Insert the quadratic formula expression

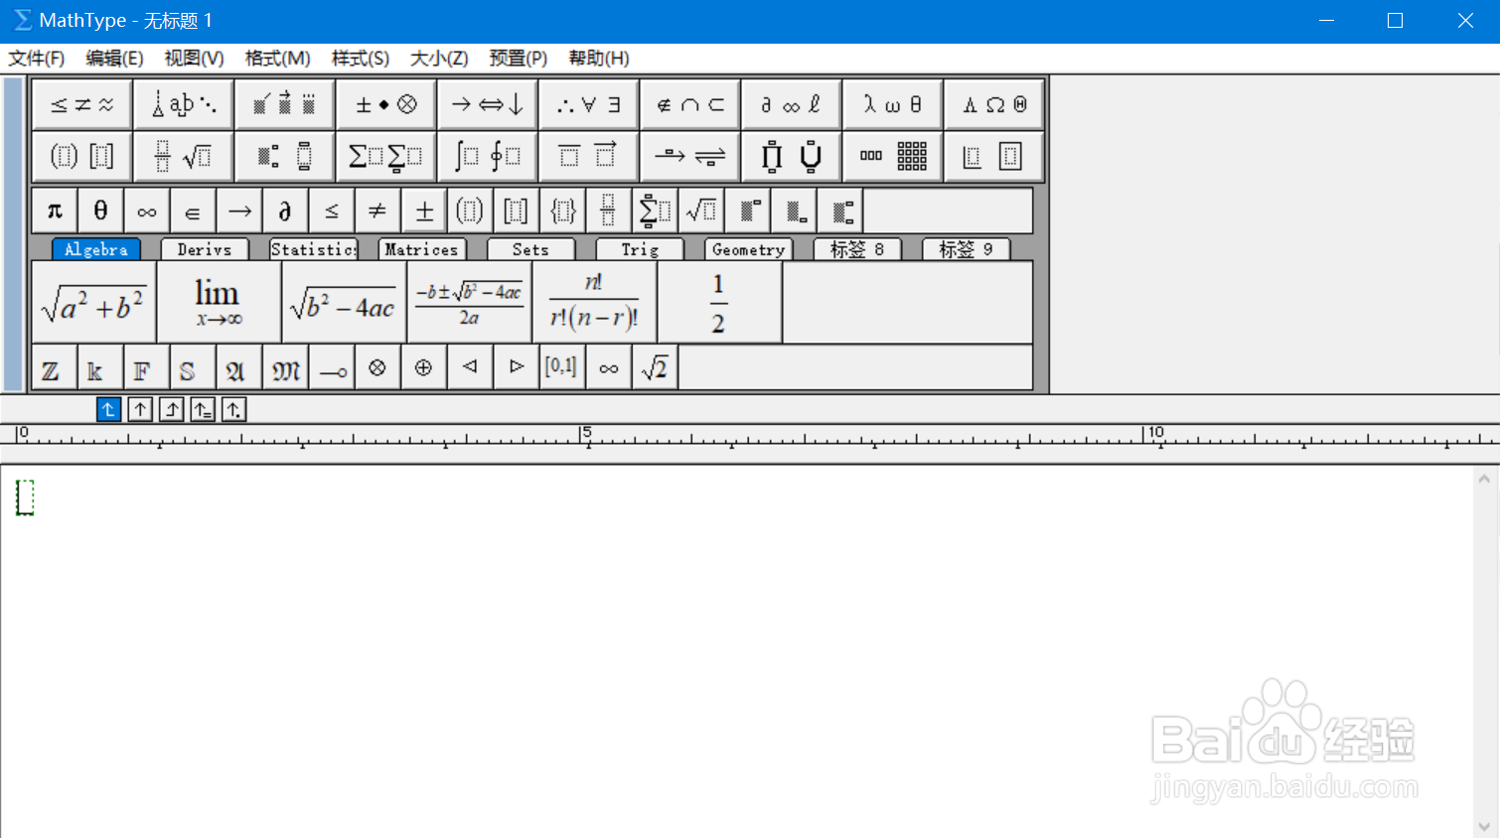[469, 303]
